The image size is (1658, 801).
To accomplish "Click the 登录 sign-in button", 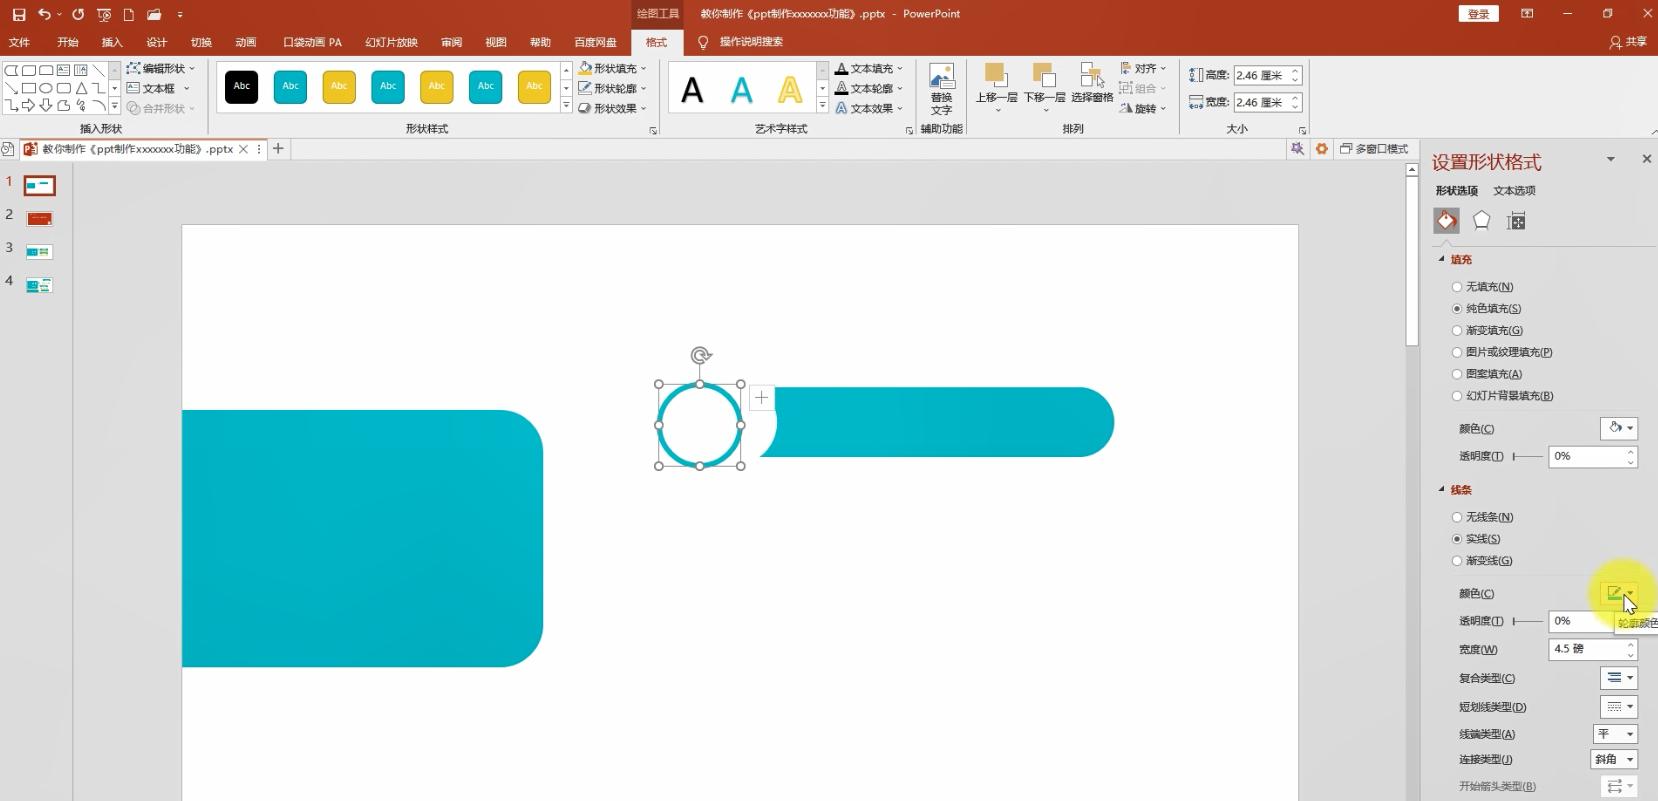I will point(1479,14).
